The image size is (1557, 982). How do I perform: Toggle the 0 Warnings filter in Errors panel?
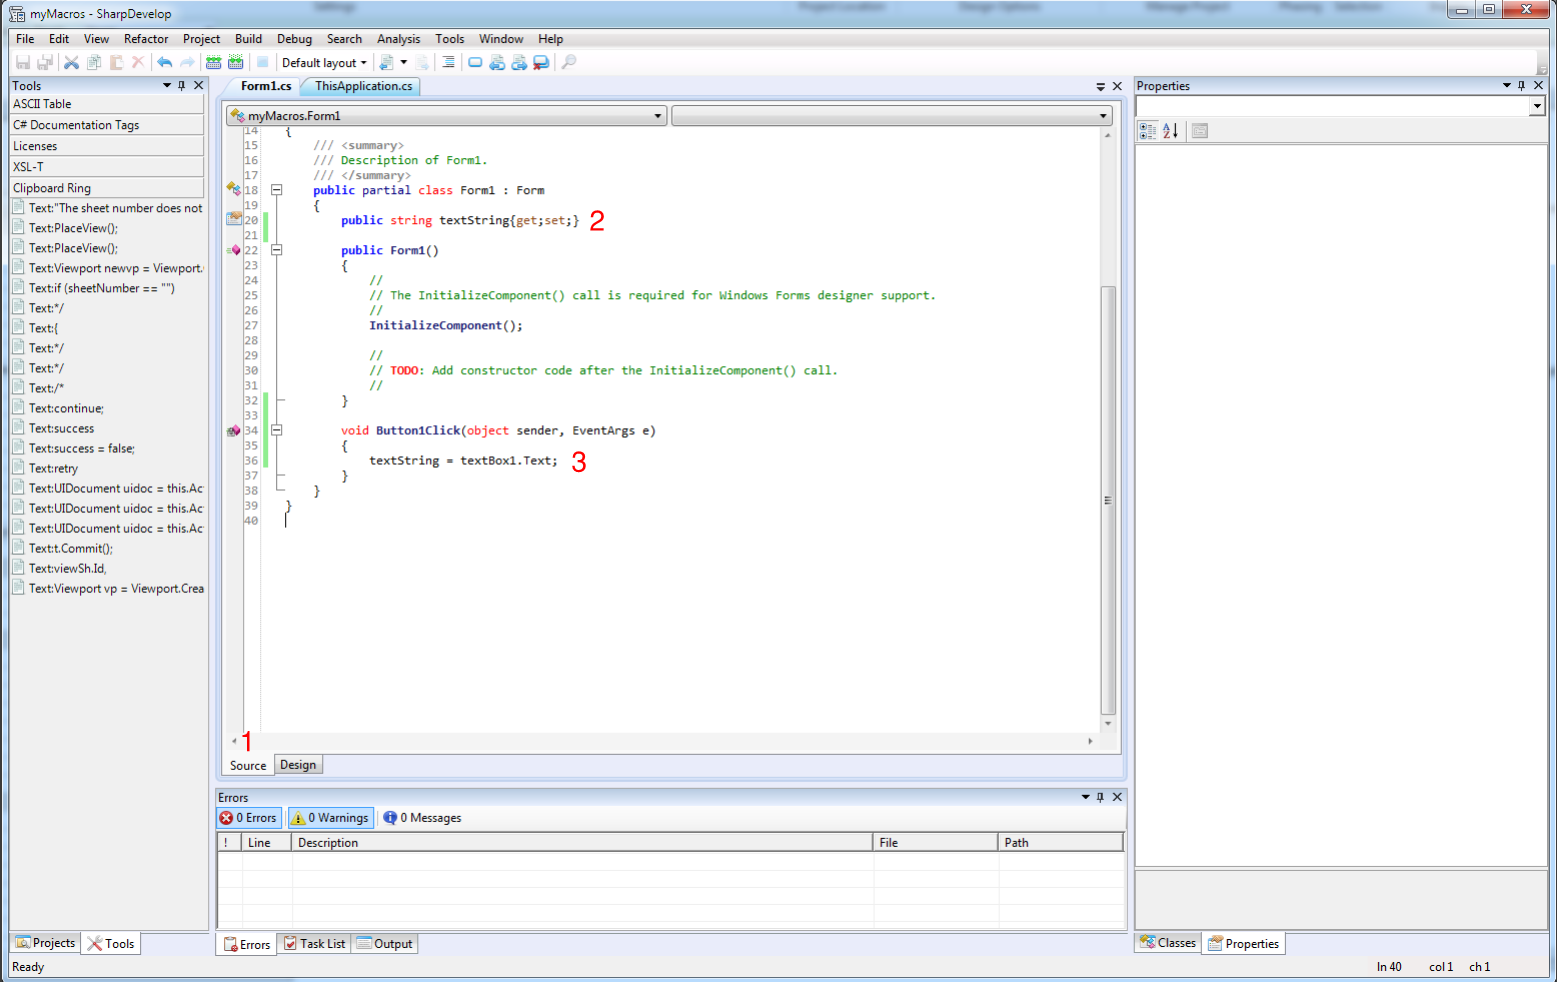pos(329,817)
